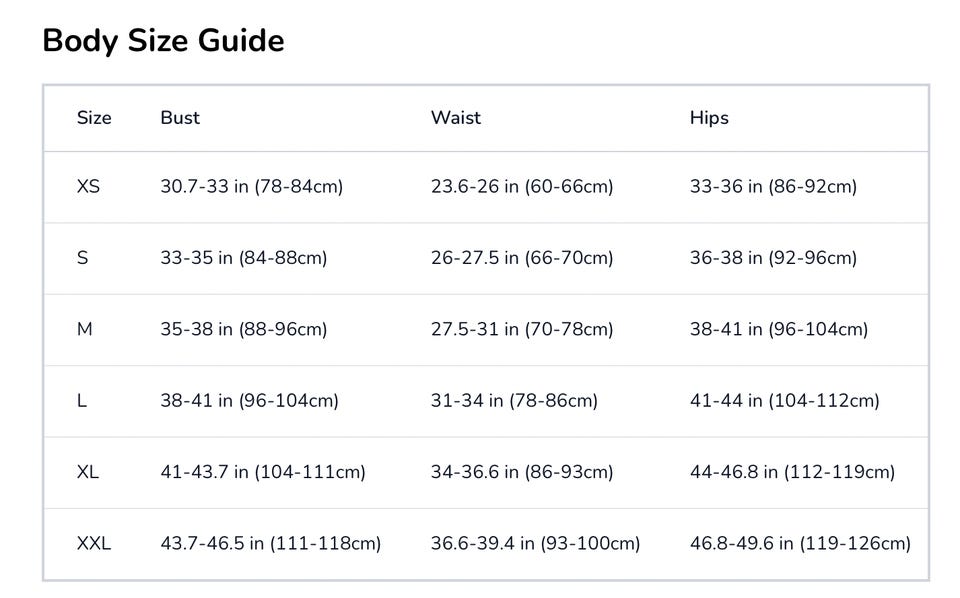This screenshot has width=960, height=598.
Task: Click the S size row label
Action: click(x=82, y=258)
